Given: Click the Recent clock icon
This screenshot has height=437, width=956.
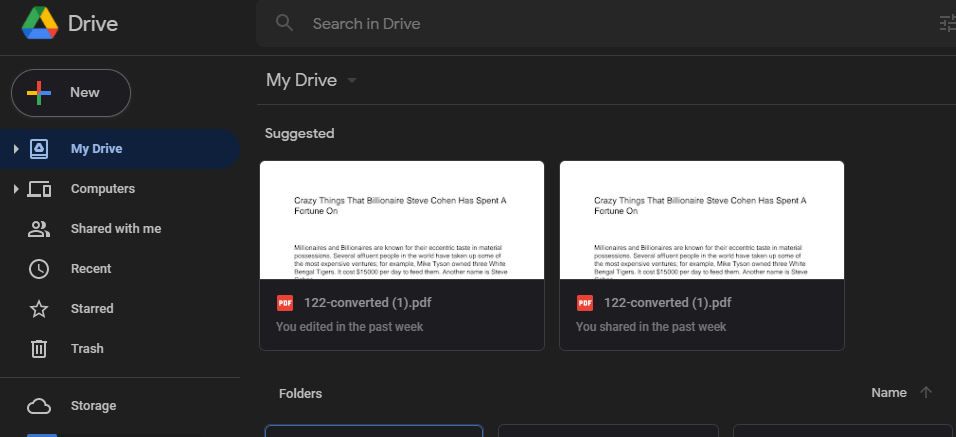Looking at the screenshot, I should [x=39, y=269].
